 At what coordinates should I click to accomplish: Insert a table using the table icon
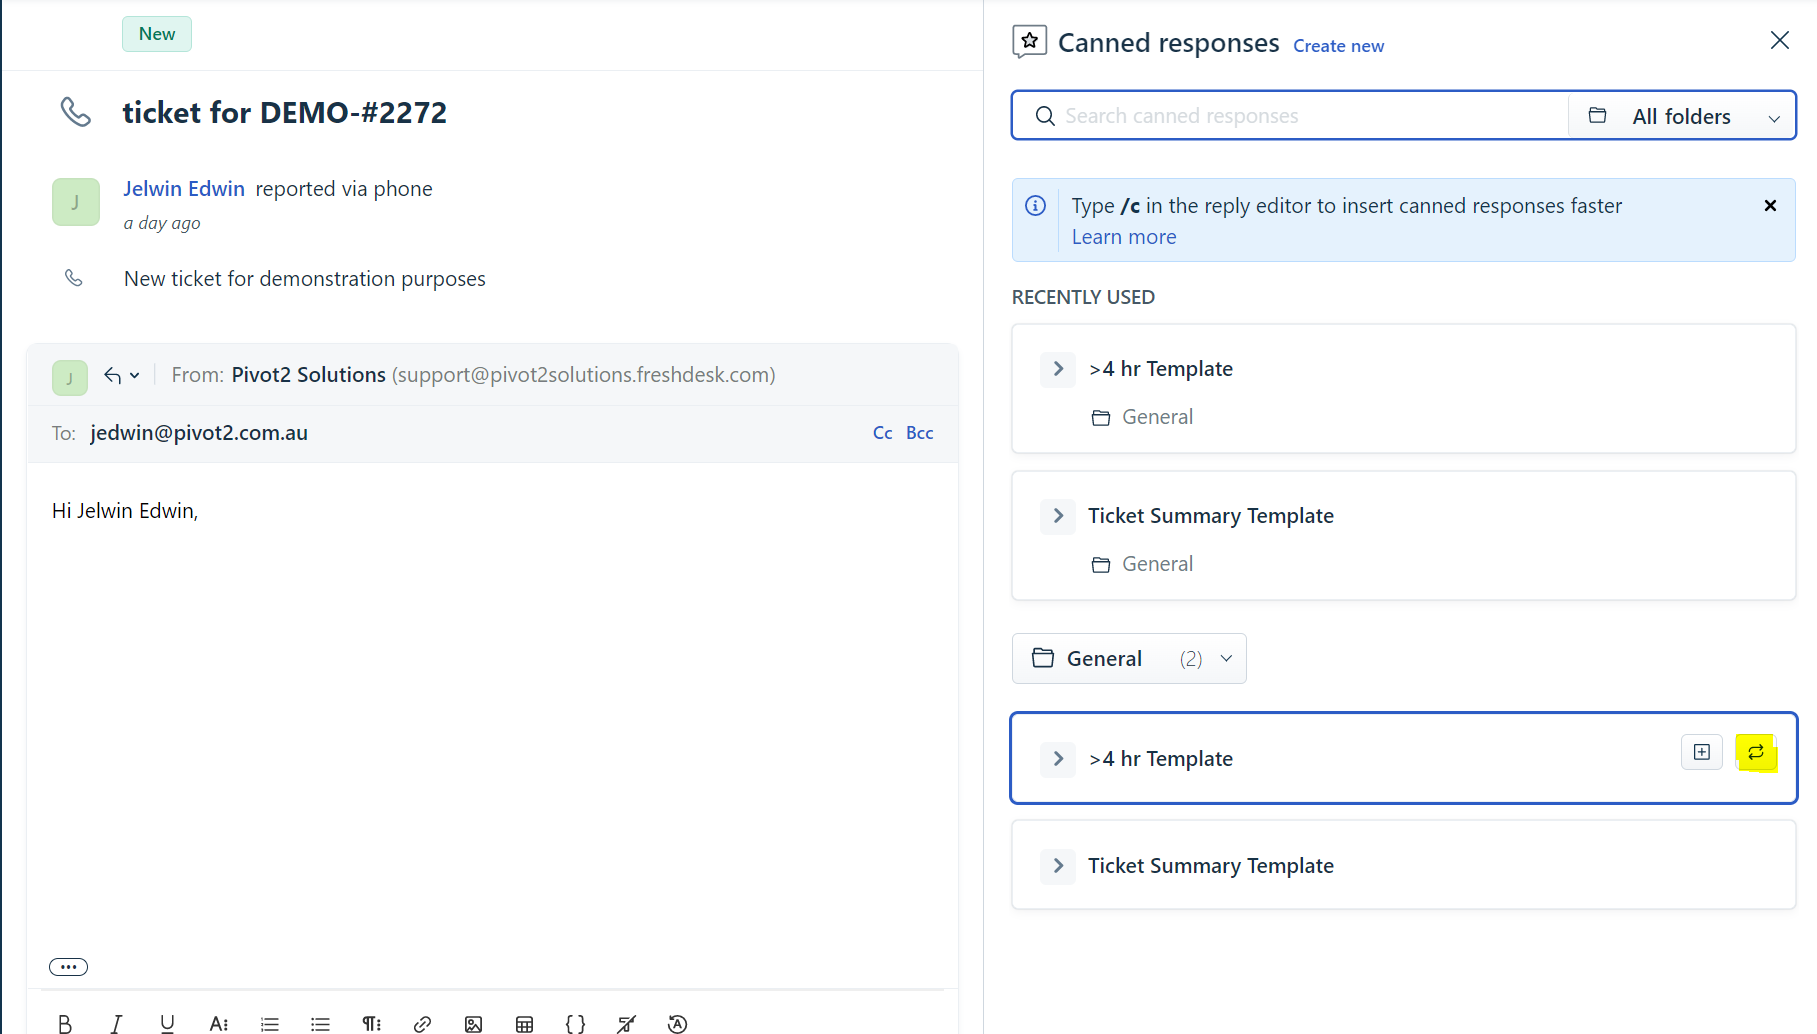(525, 1023)
